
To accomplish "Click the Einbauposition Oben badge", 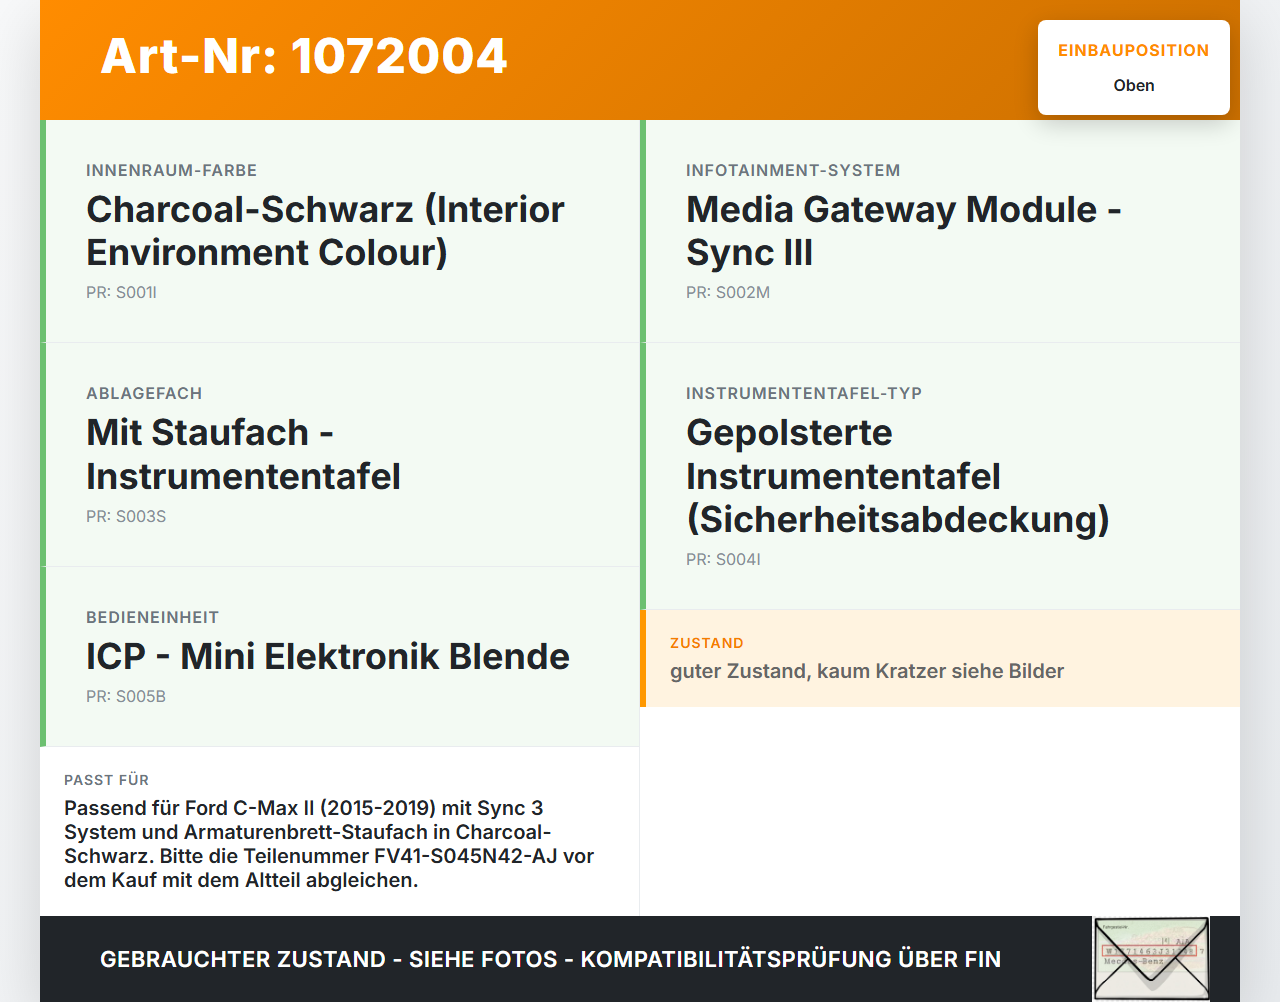I will [x=1134, y=68].
